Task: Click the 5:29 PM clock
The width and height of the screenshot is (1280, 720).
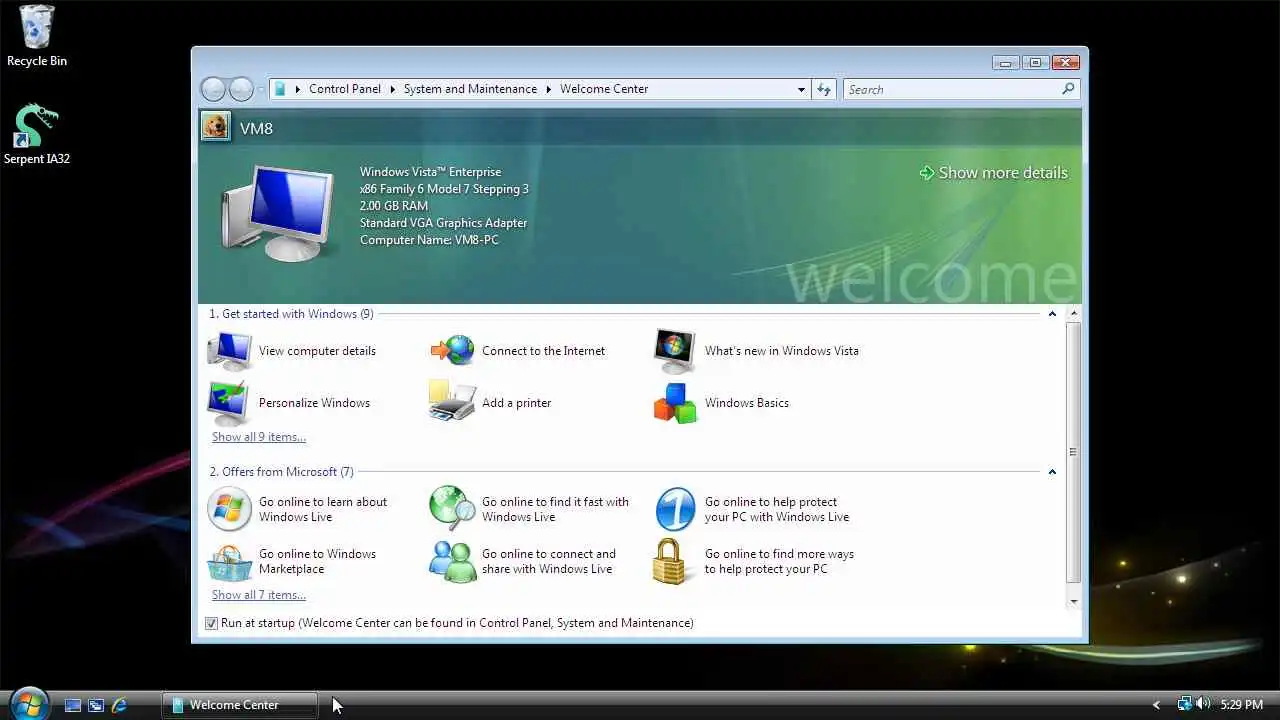Action: (1241, 705)
